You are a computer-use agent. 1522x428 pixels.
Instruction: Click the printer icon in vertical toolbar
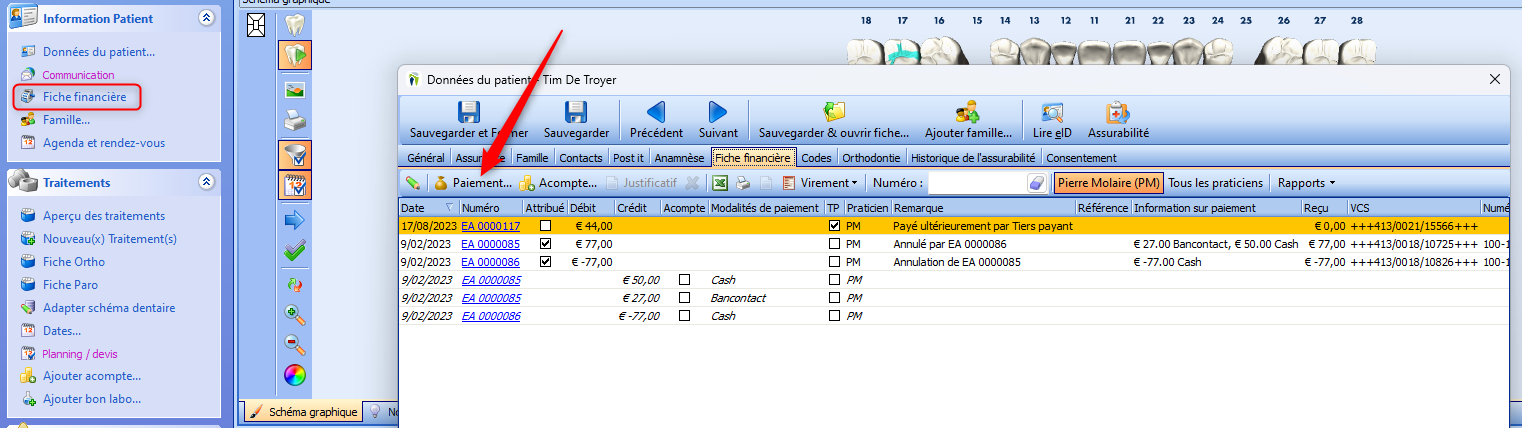[x=295, y=121]
